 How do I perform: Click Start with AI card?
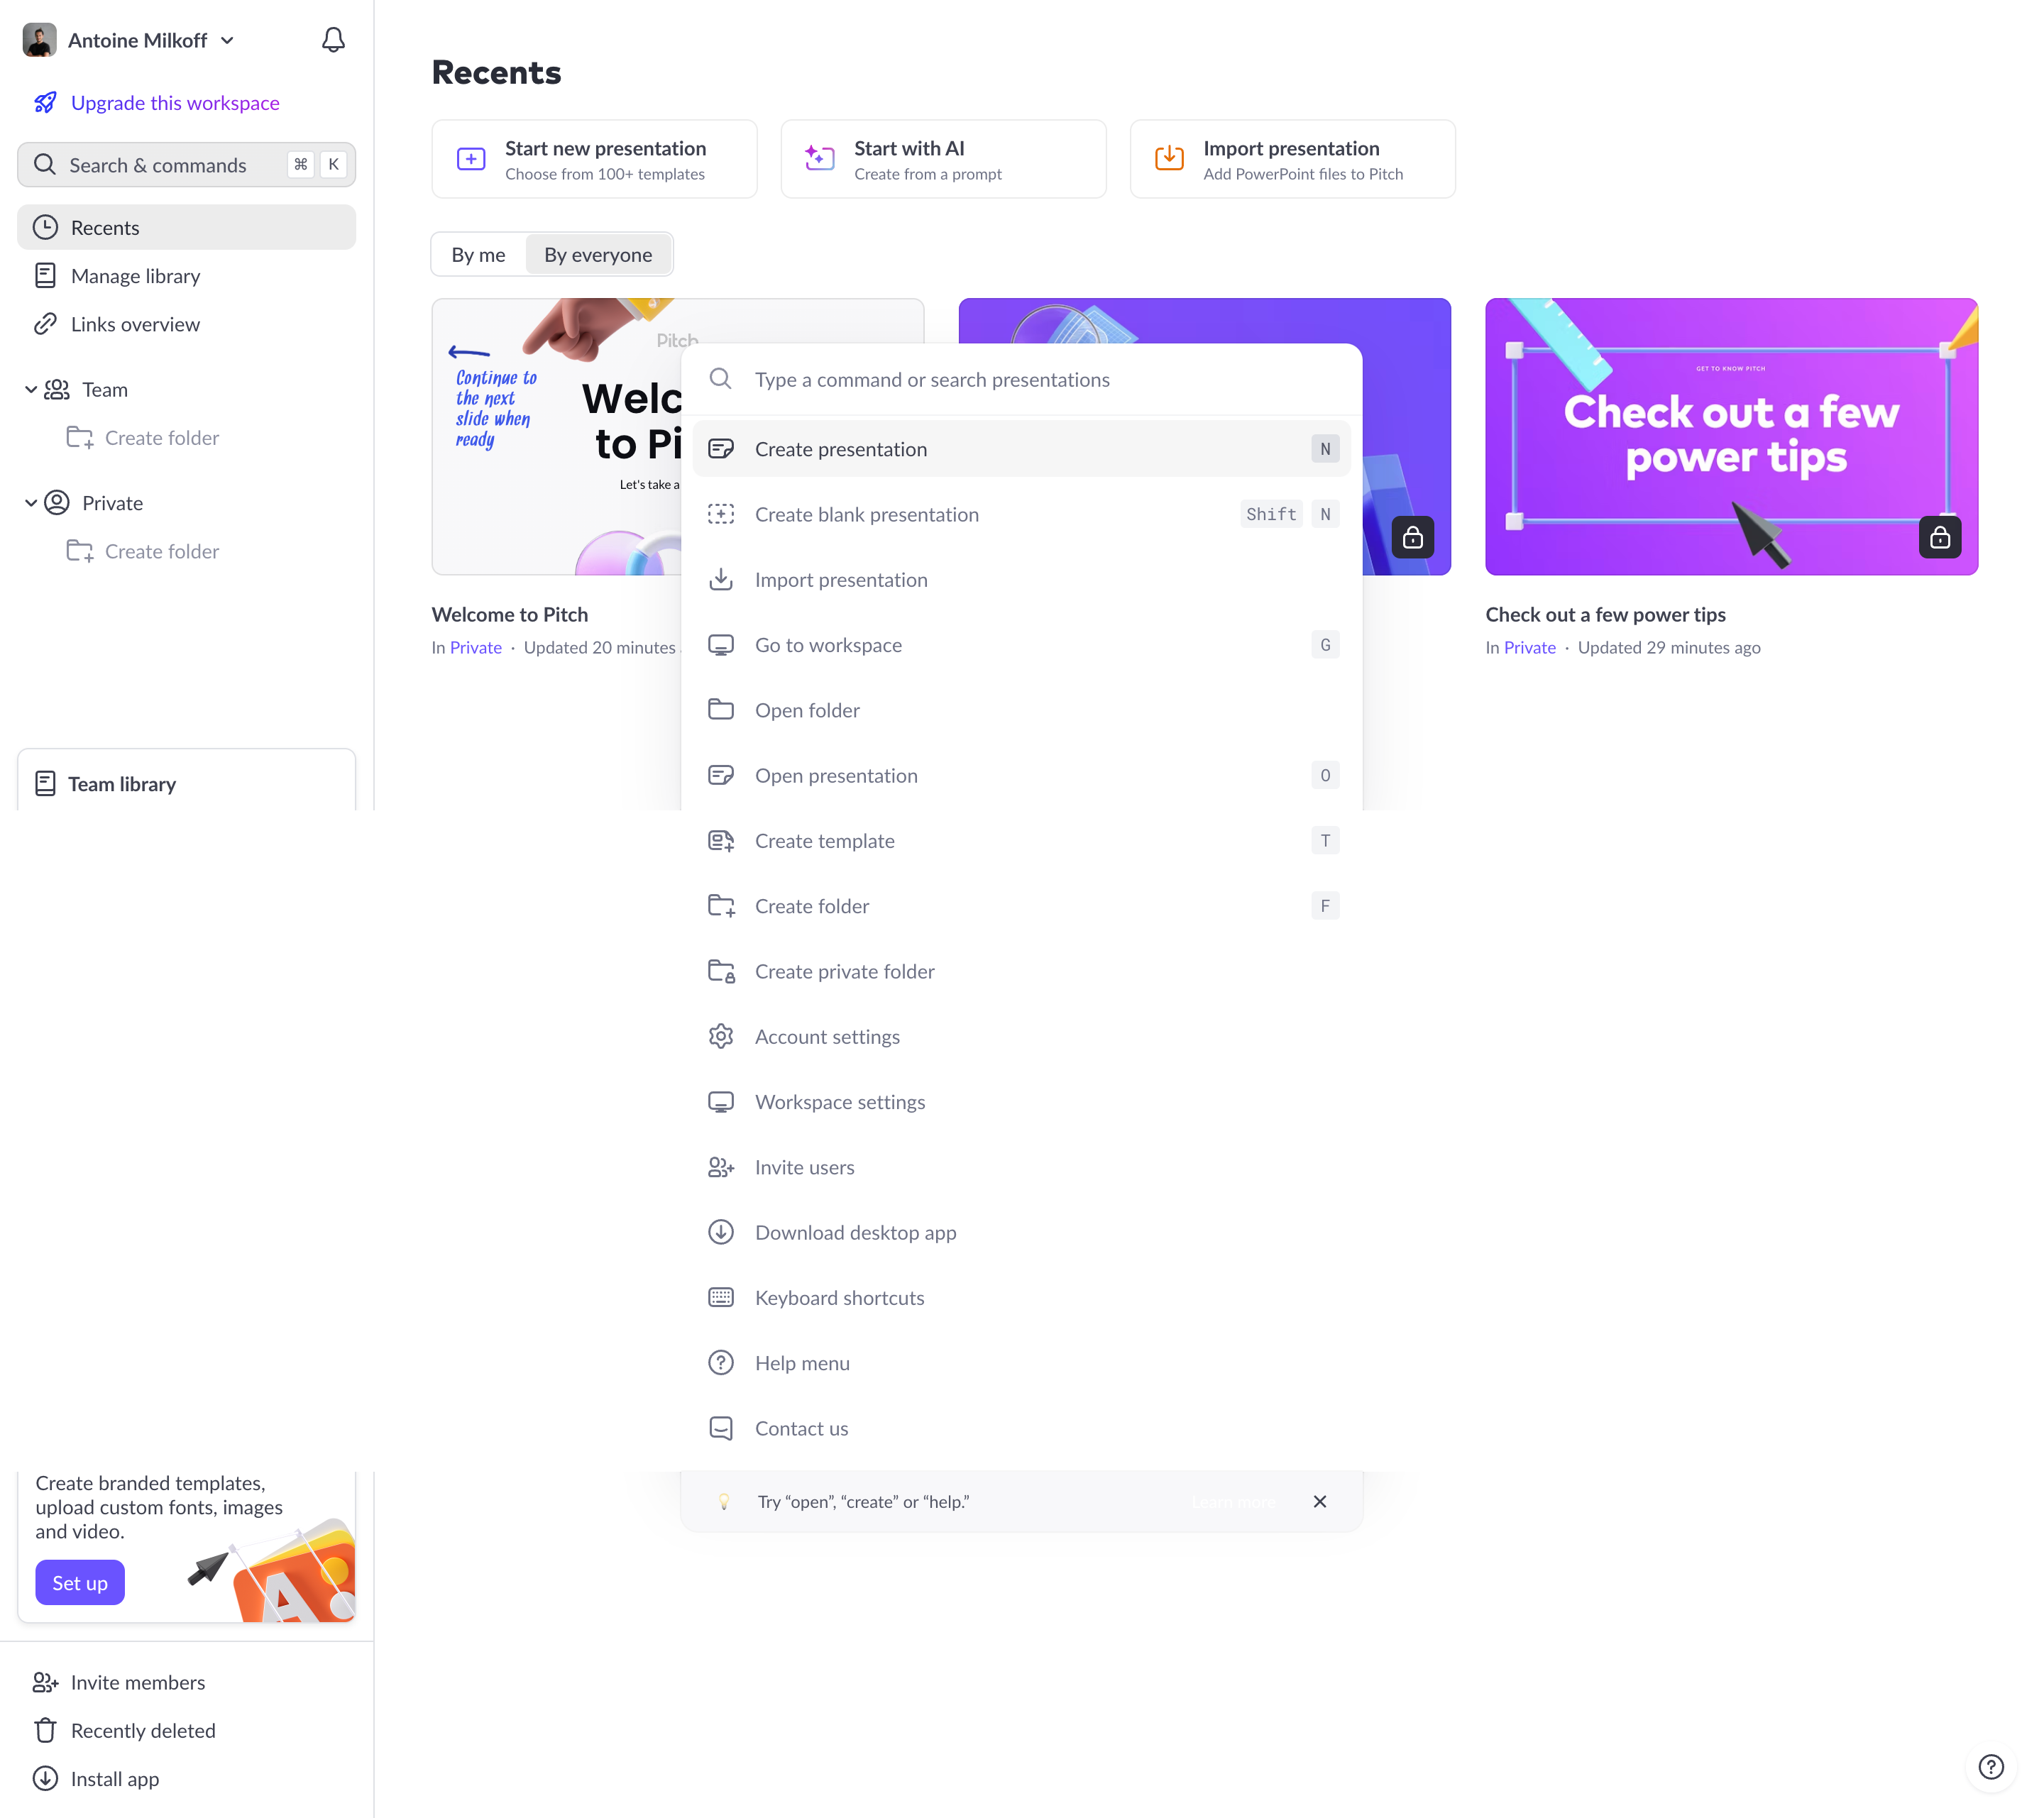point(943,159)
